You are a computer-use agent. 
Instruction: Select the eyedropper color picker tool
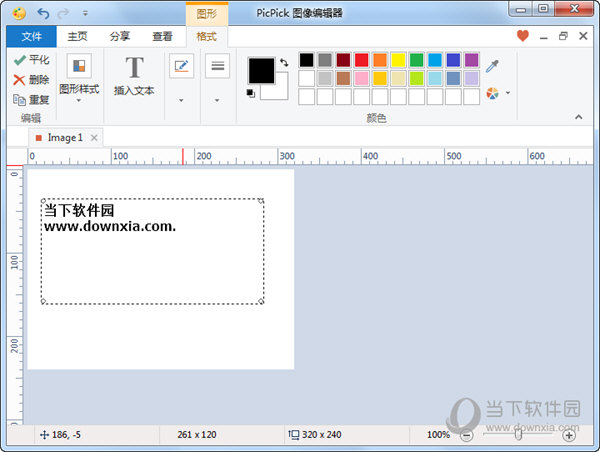point(492,66)
